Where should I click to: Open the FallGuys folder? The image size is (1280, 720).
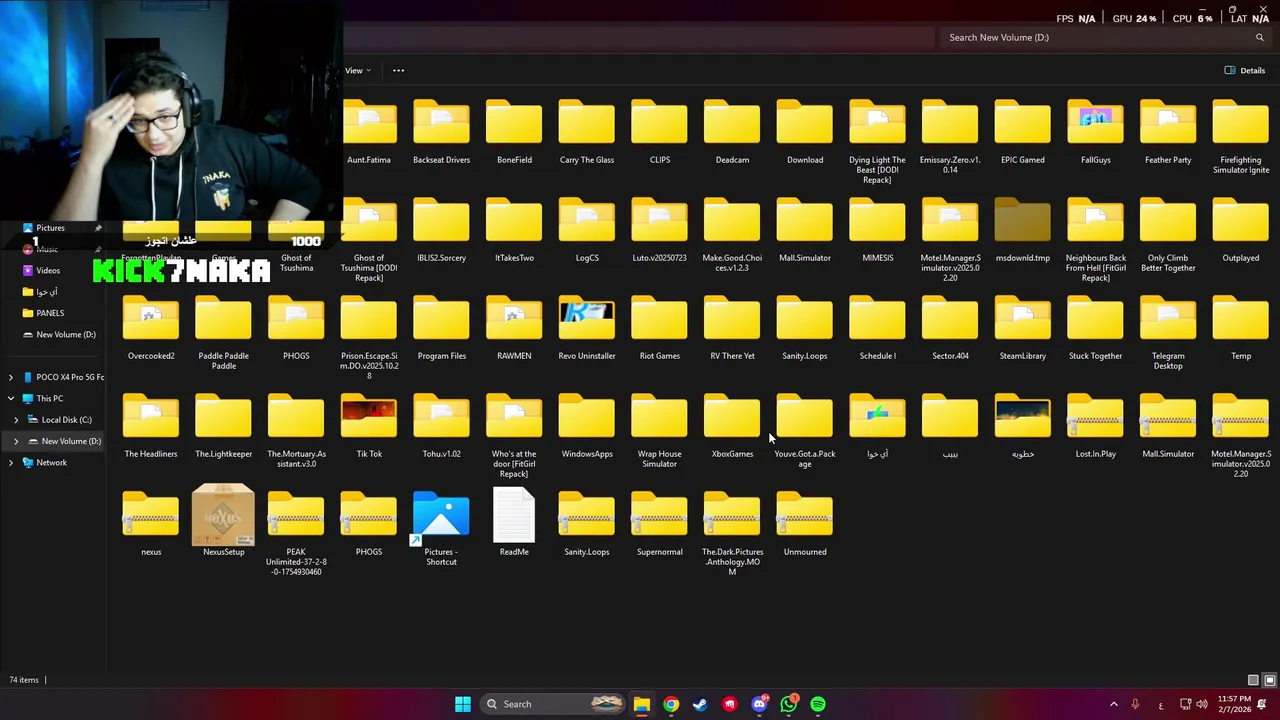tap(1096, 132)
